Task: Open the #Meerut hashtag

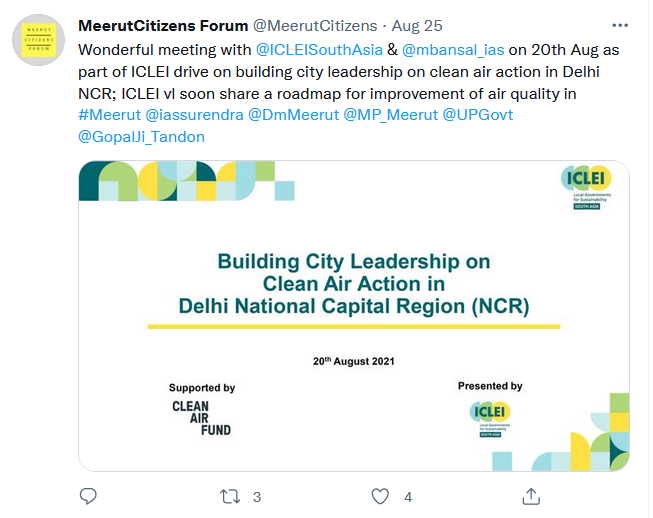Action: pyautogui.click(x=110, y=115)
